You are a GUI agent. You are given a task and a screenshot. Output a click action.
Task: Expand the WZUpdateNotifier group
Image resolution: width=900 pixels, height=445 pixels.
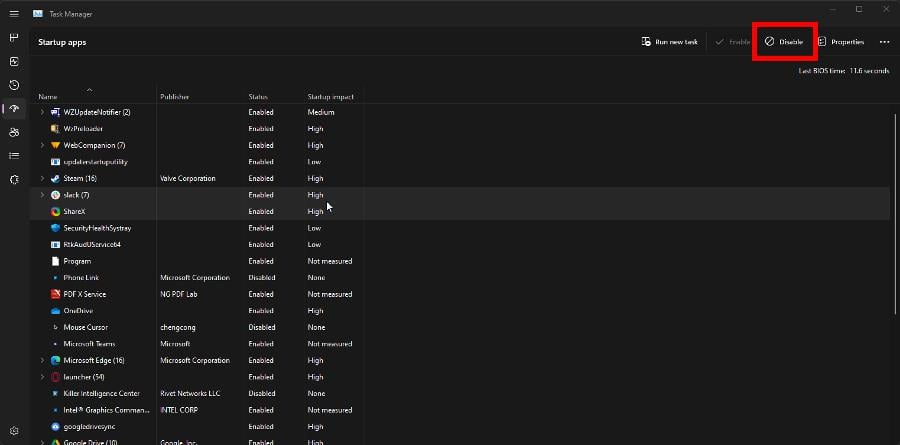(42, 112)
